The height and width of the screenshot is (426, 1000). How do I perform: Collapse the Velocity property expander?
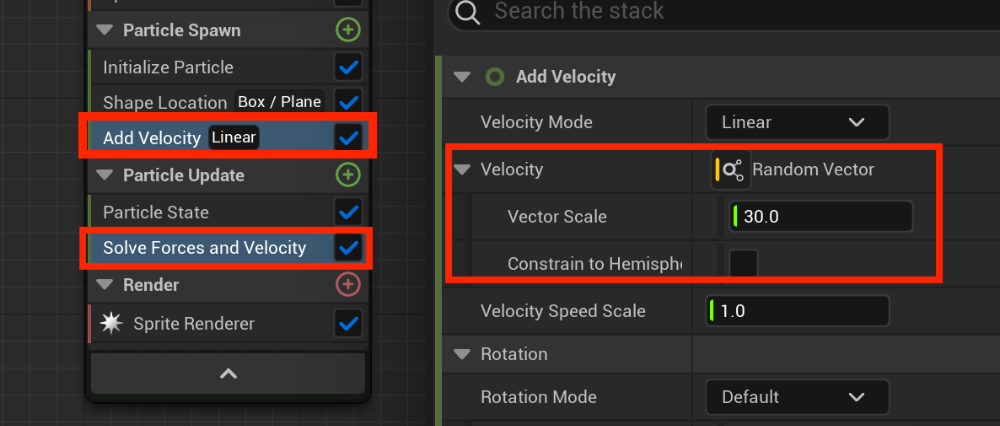pyautogui.click(x=461, y=170)
